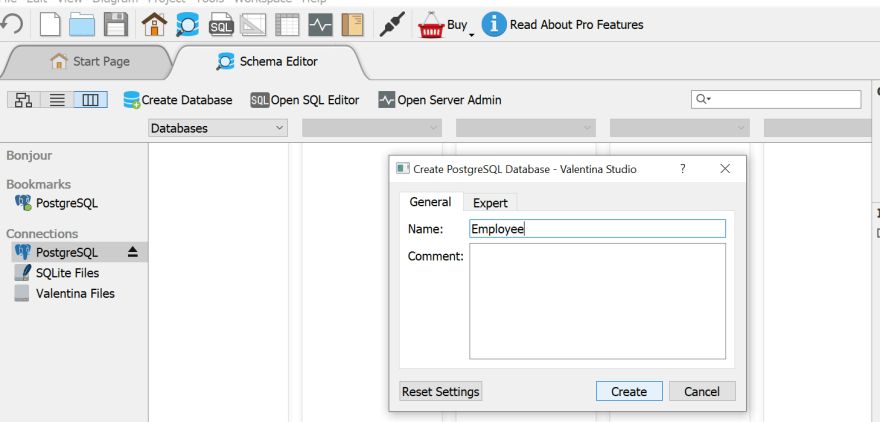The image size is (880, 422).
Task: Select Valentina Files in Connections
Action: (74, 293)
